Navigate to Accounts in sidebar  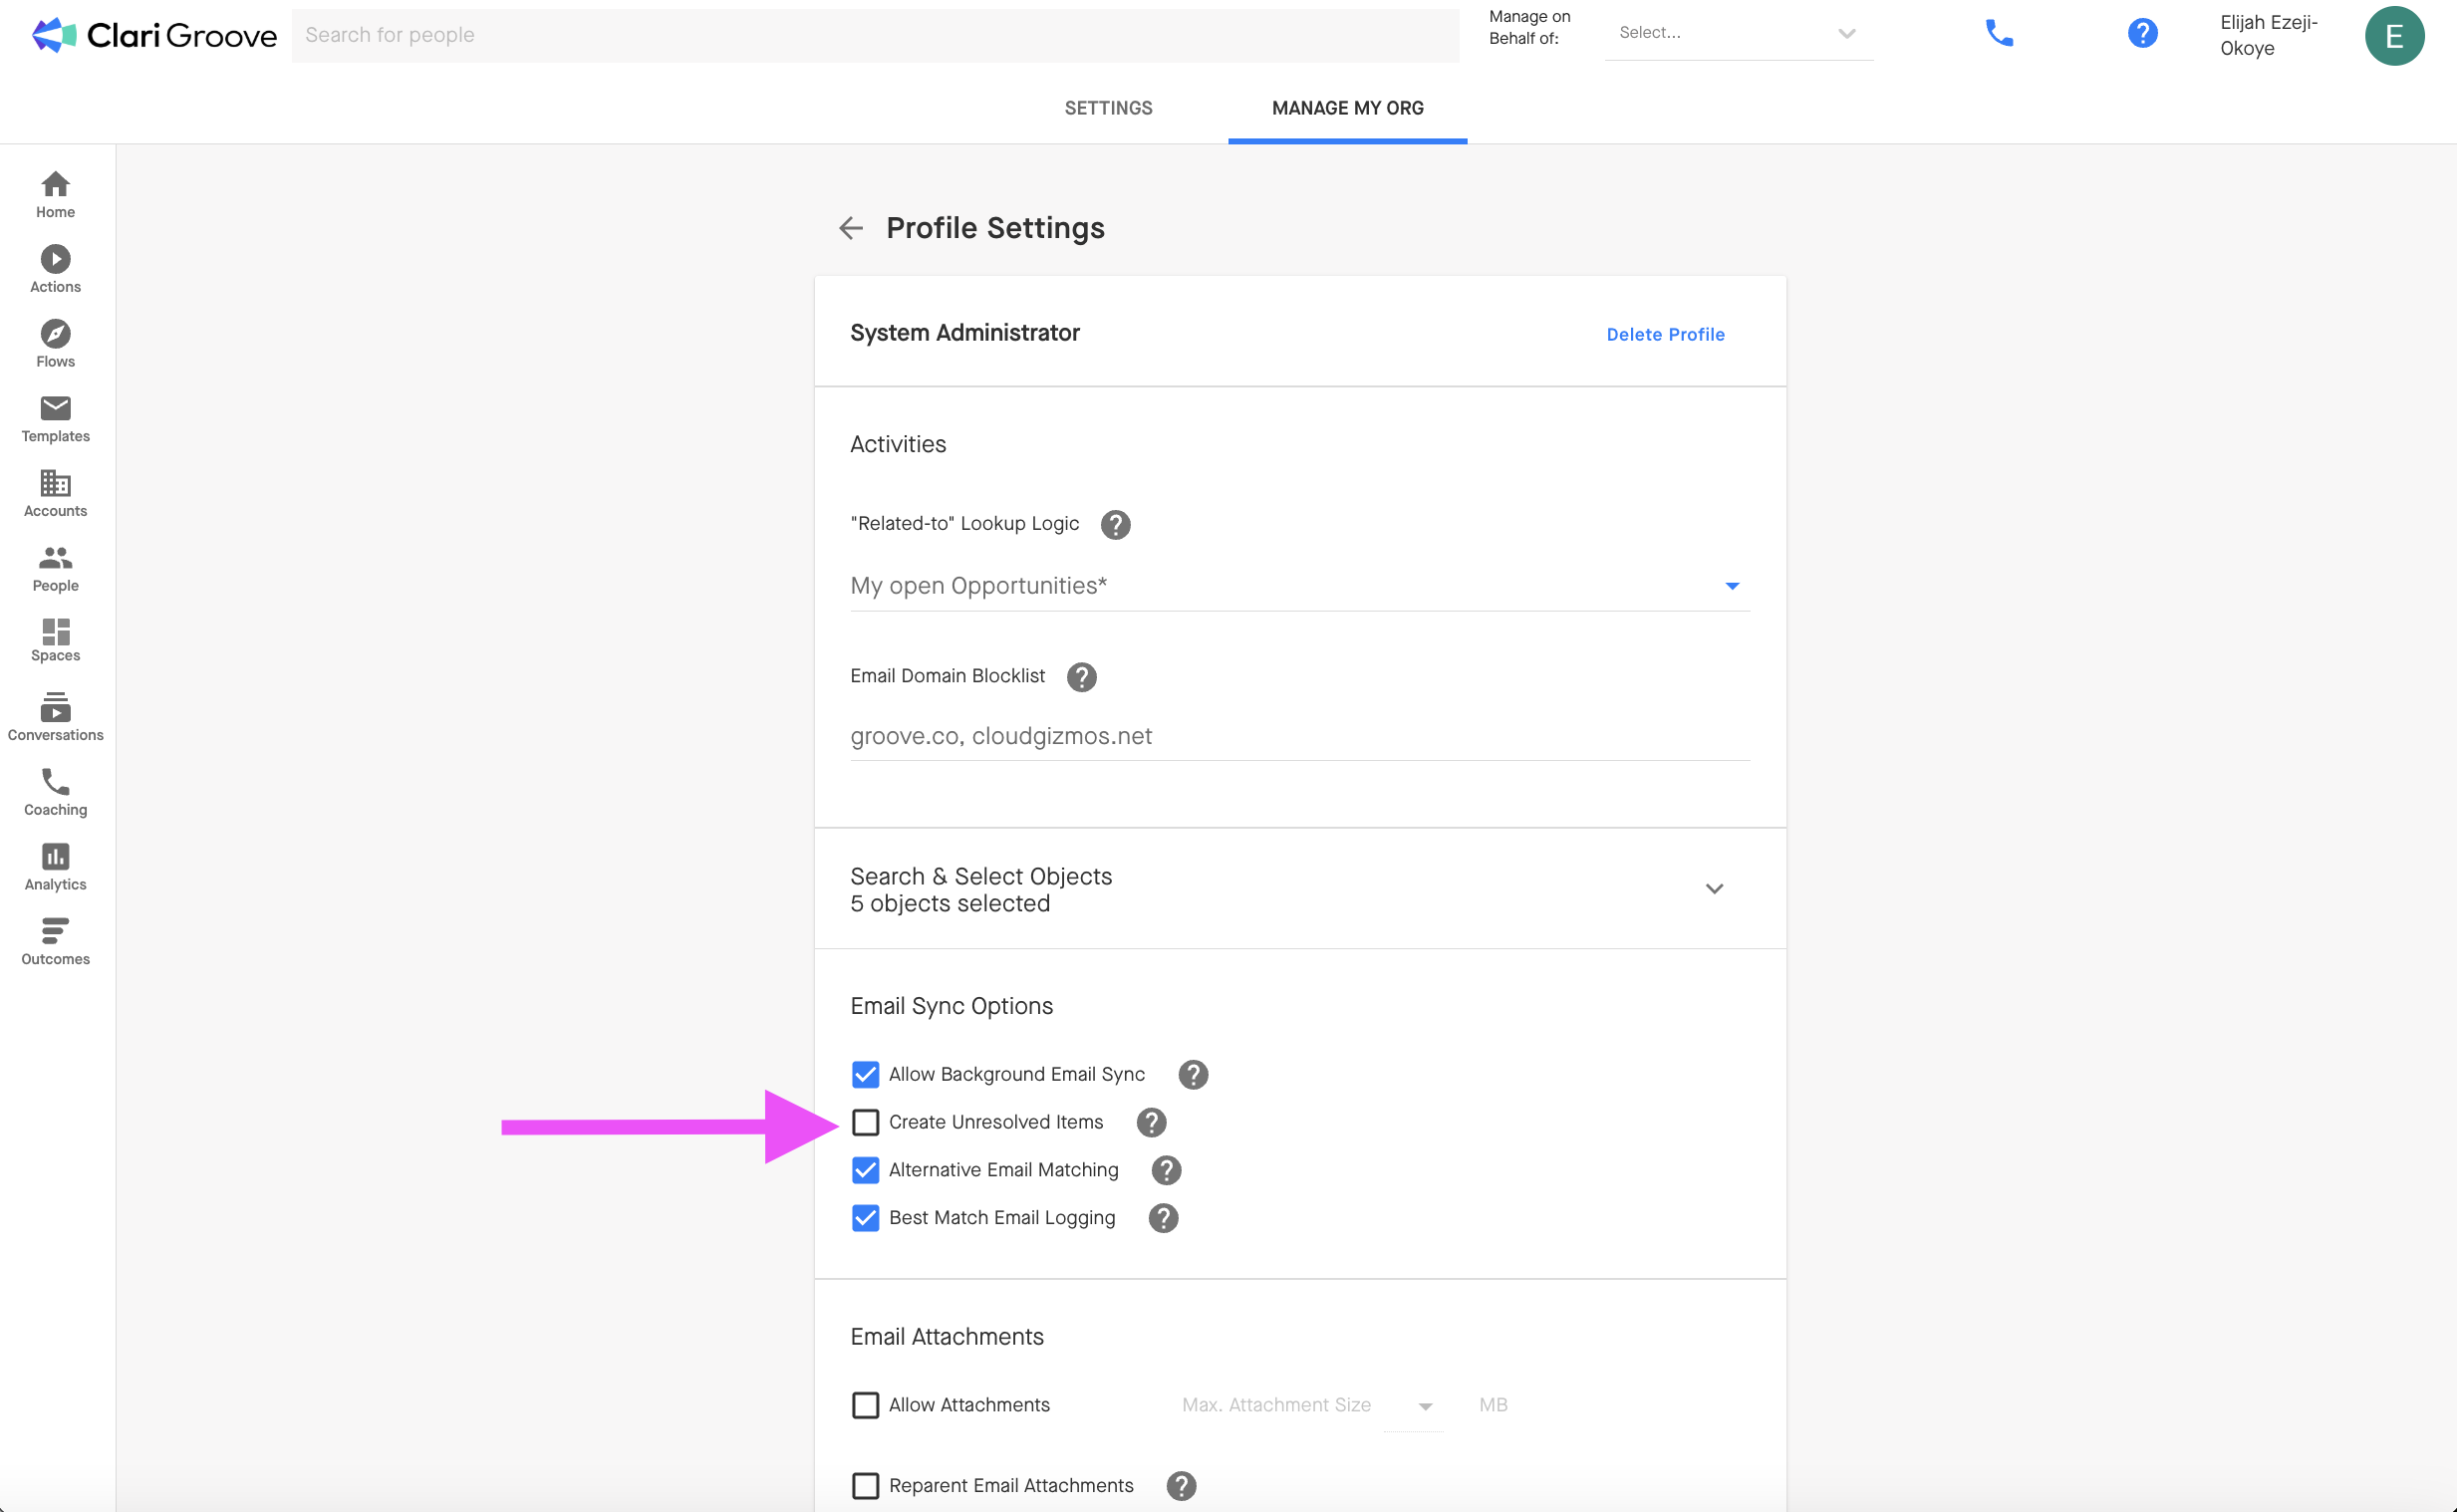(x=55, y=494)
